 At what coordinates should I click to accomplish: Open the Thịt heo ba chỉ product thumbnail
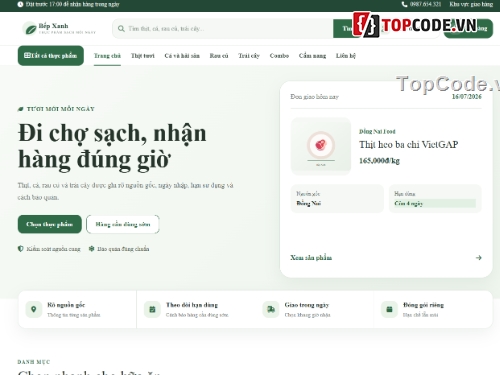pos(321,146)
